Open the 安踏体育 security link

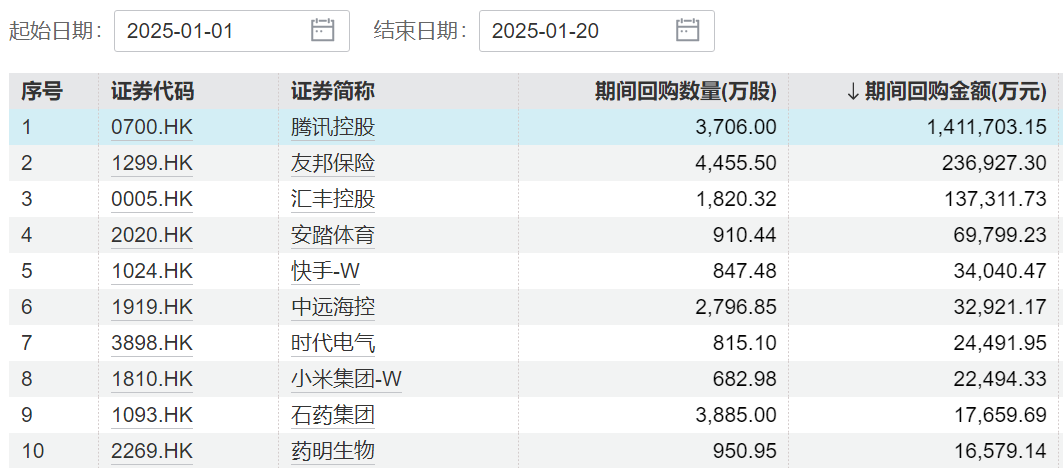333,235
